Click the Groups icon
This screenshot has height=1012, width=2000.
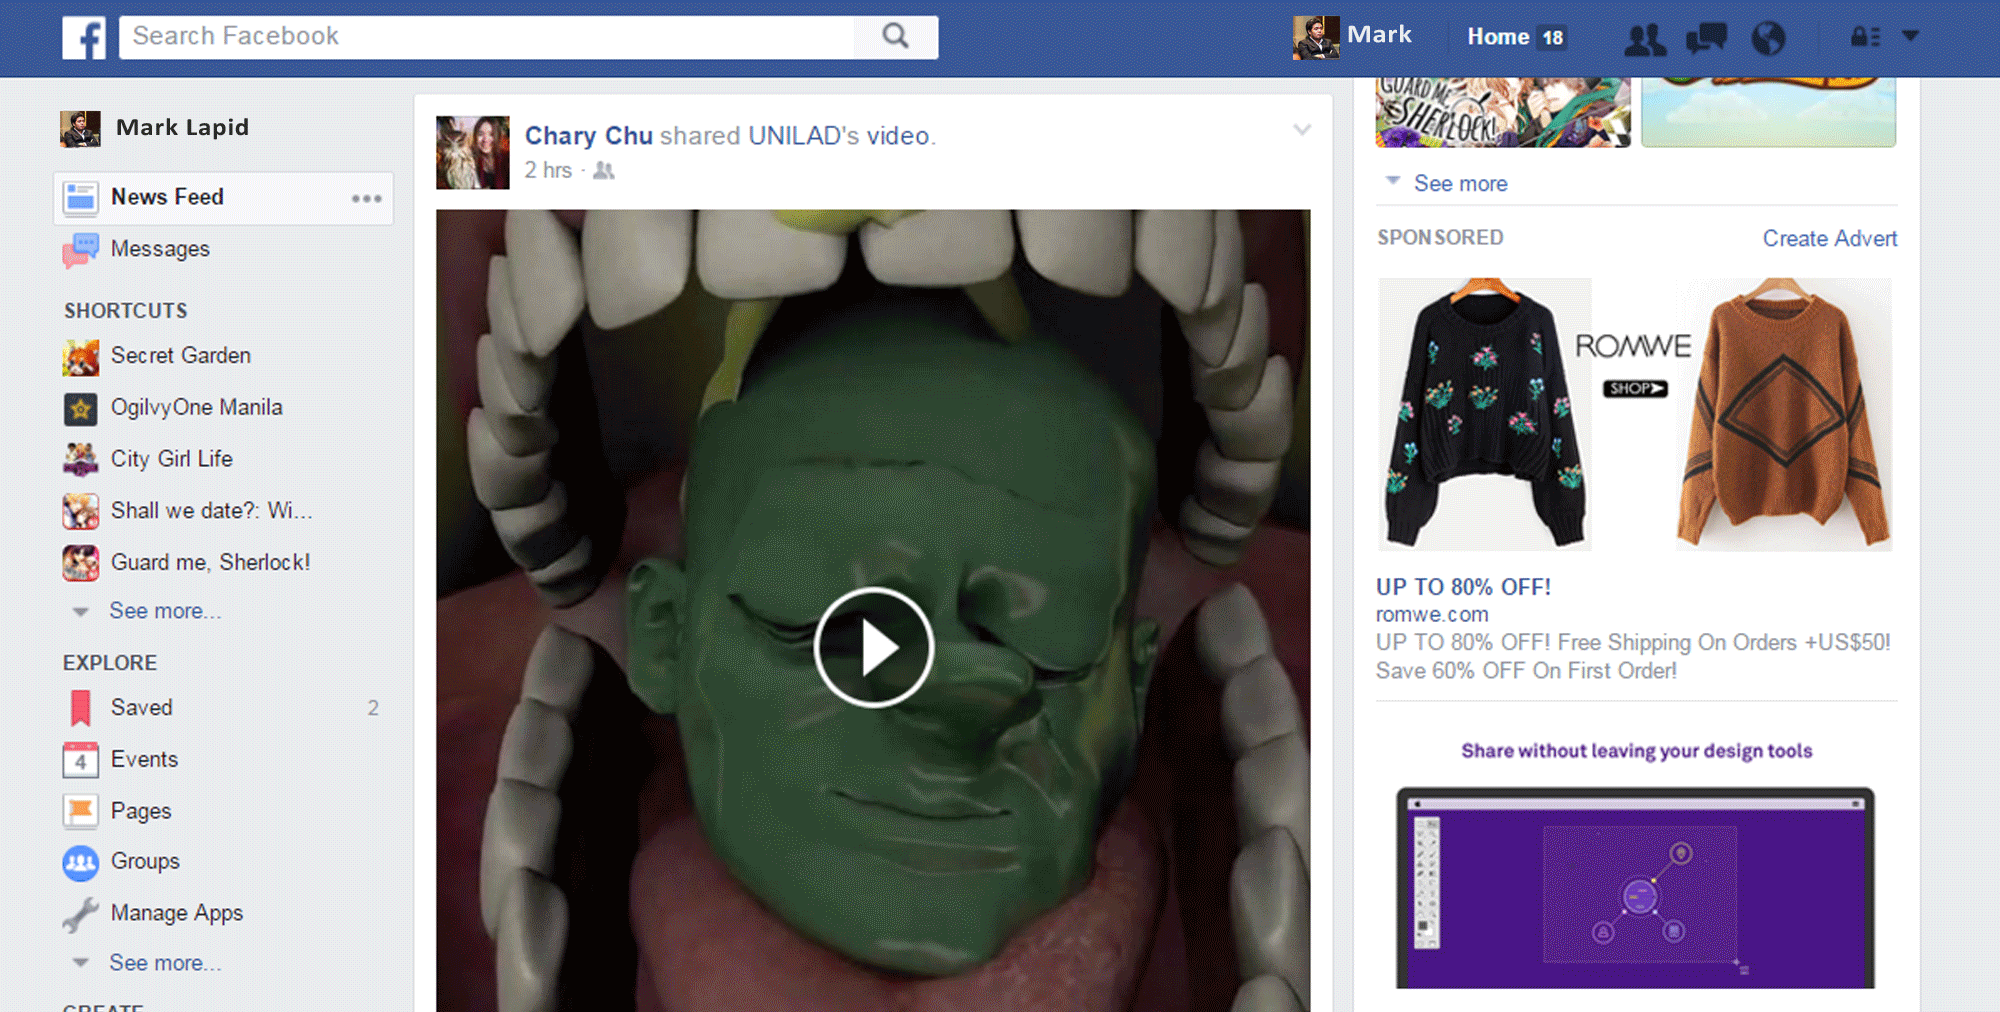[x=81, y=862]
